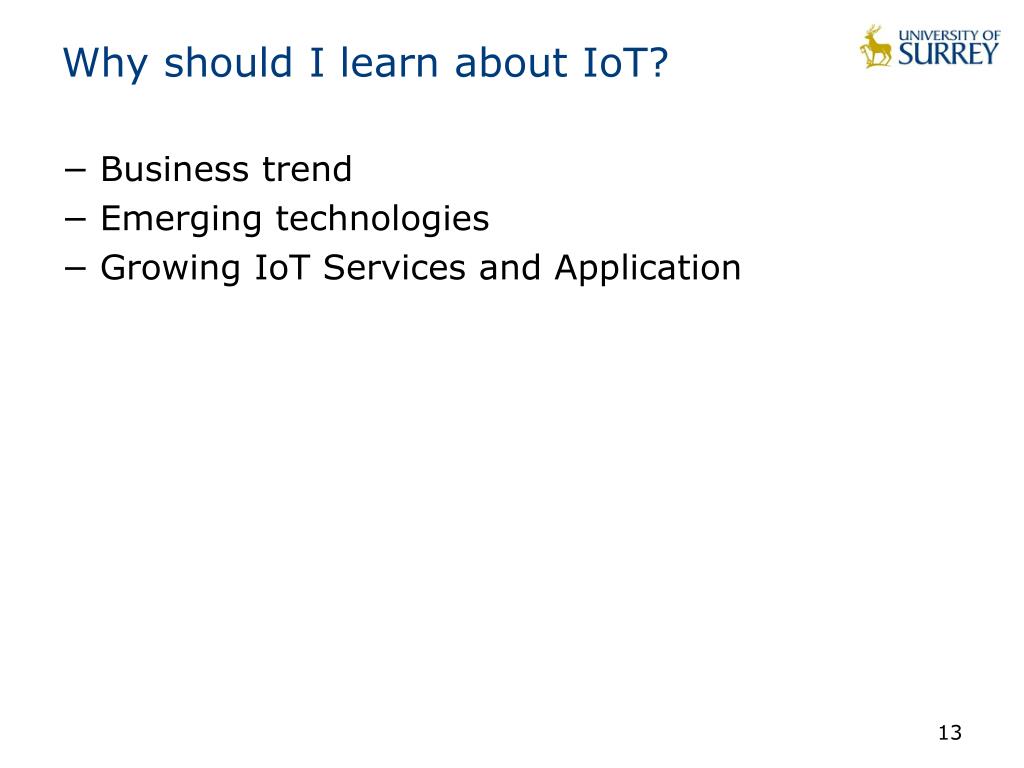
Task: Click the word 'technologies' in second bullet
Action: (382, 220)
